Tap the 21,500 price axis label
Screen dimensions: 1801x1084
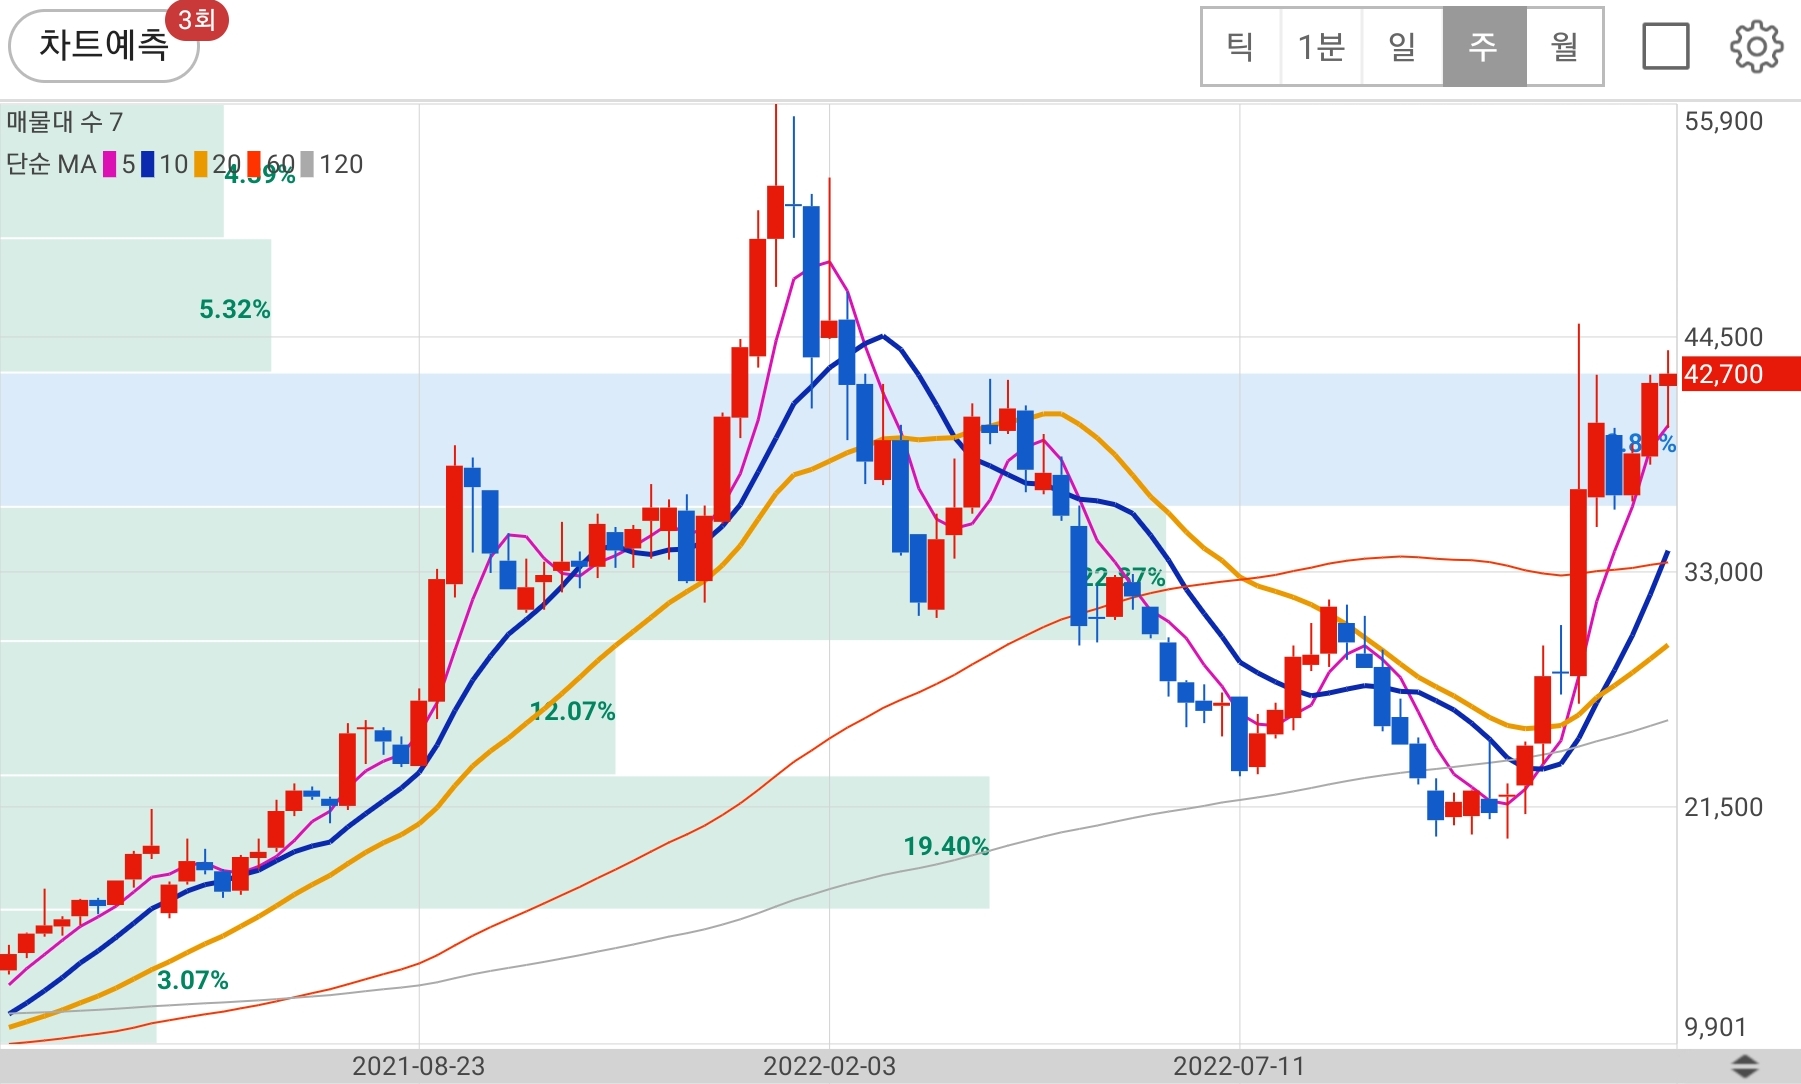pyautogui.click(x=1723, y=807)
